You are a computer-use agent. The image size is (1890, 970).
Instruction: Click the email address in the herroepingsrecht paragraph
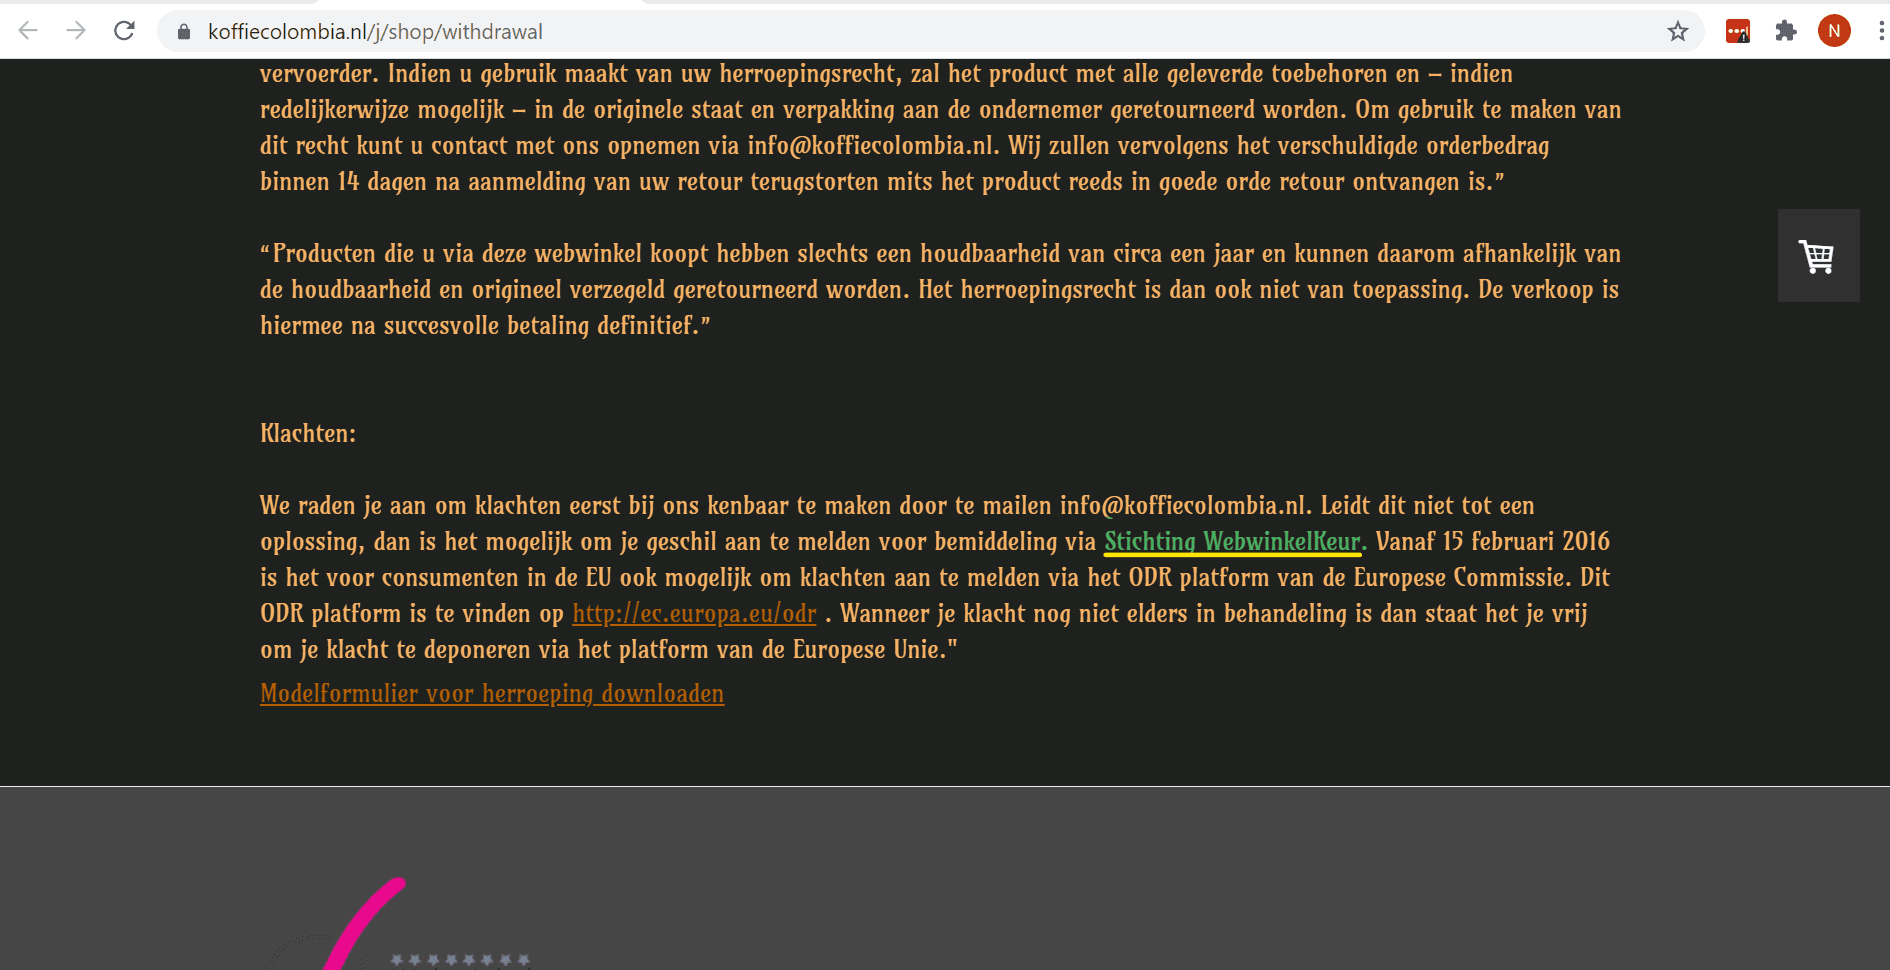pyautogui.click(x=871, y=146)
